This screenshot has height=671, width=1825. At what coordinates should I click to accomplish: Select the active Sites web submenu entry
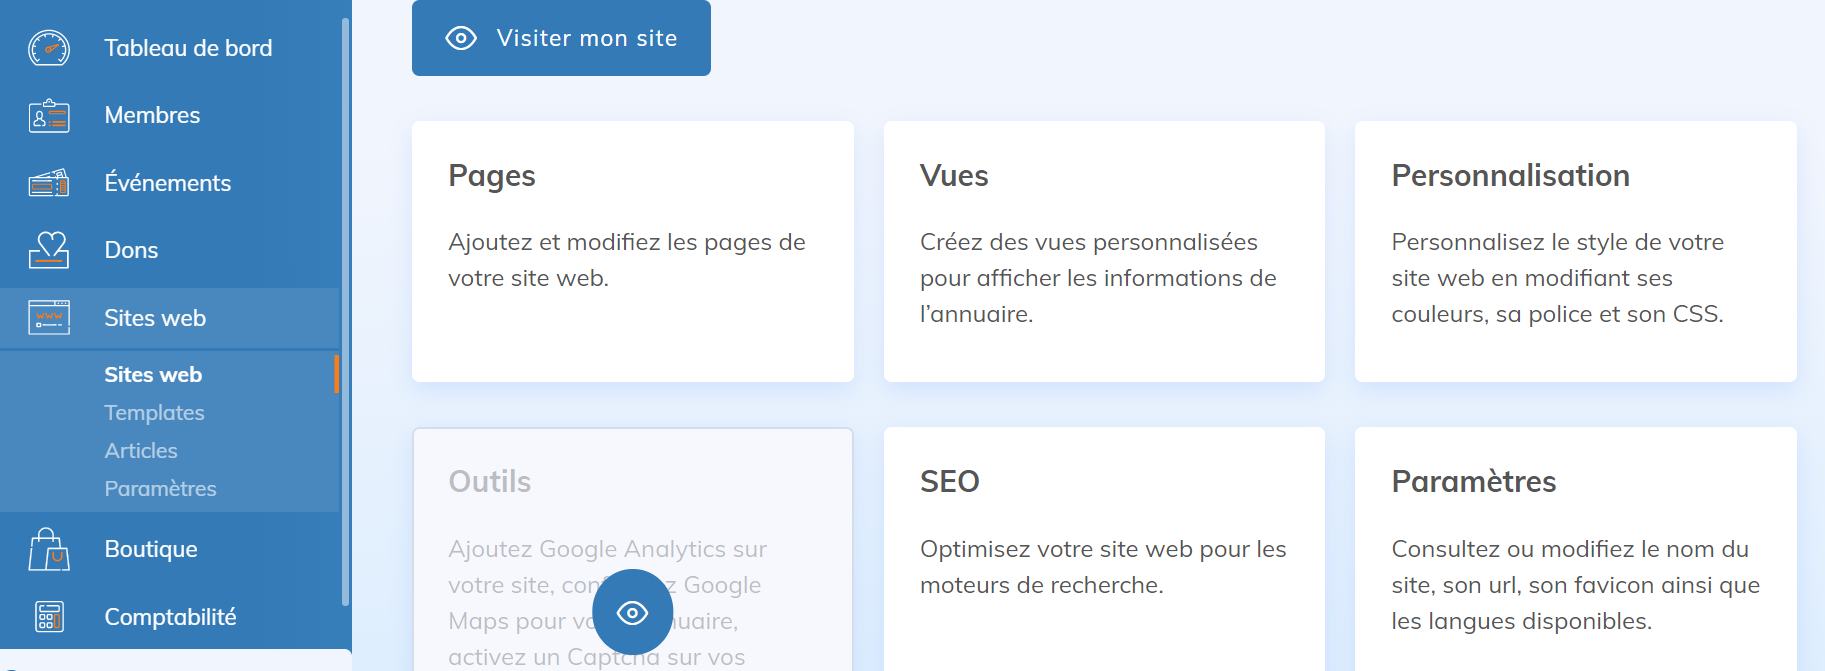click(x=153, y=375)
